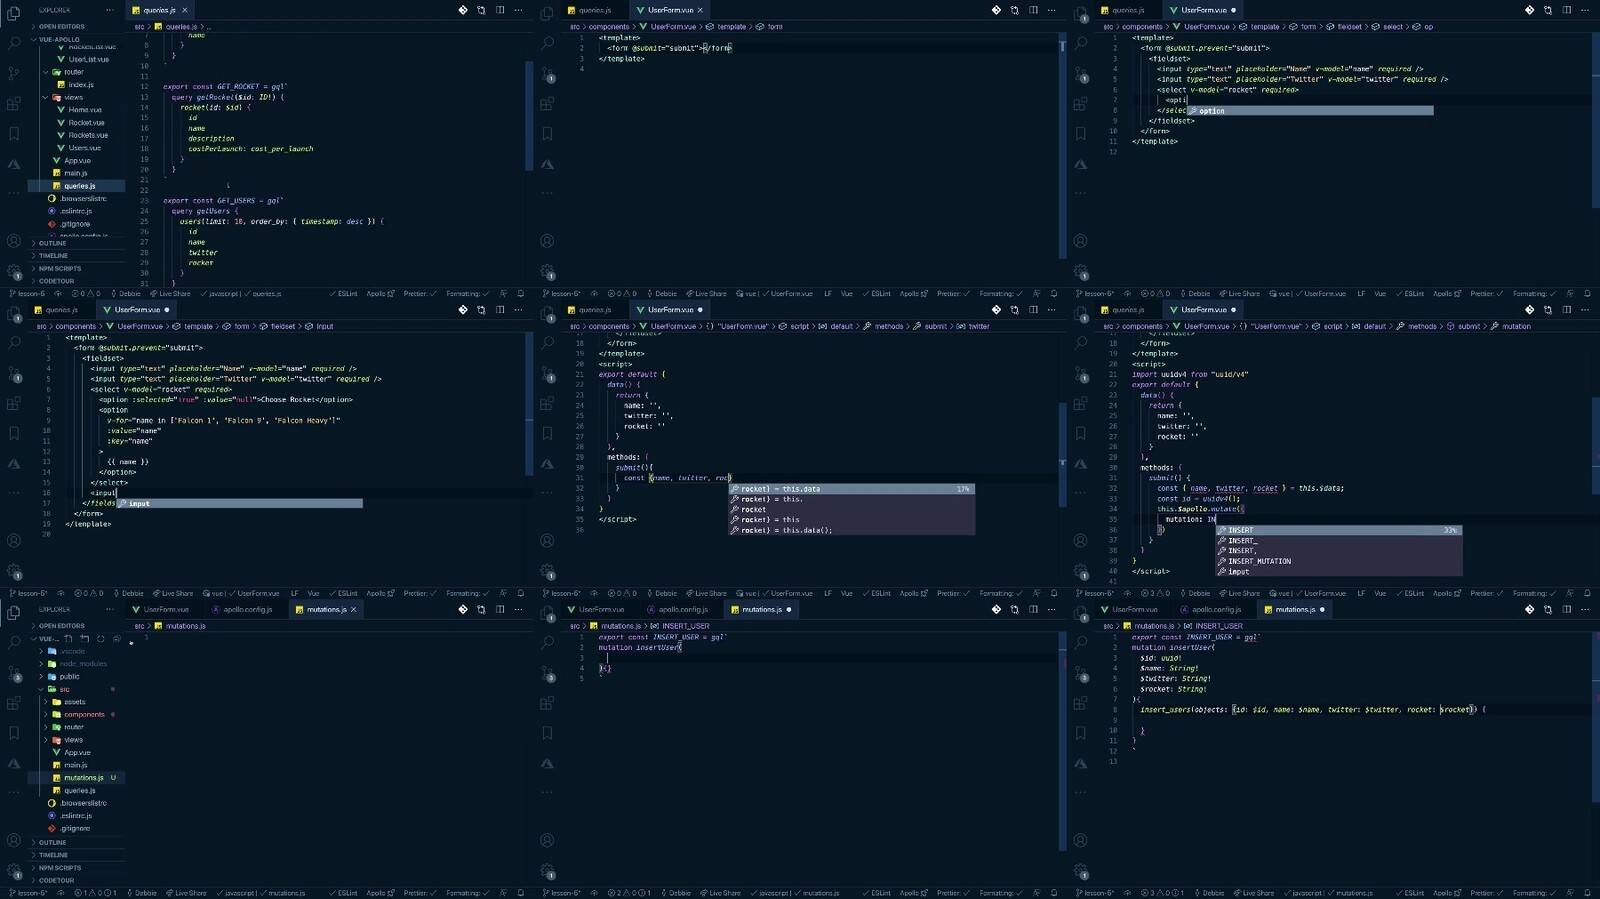
Task: Click lesson-5 branch in top-left status bar
Action: 27,294
